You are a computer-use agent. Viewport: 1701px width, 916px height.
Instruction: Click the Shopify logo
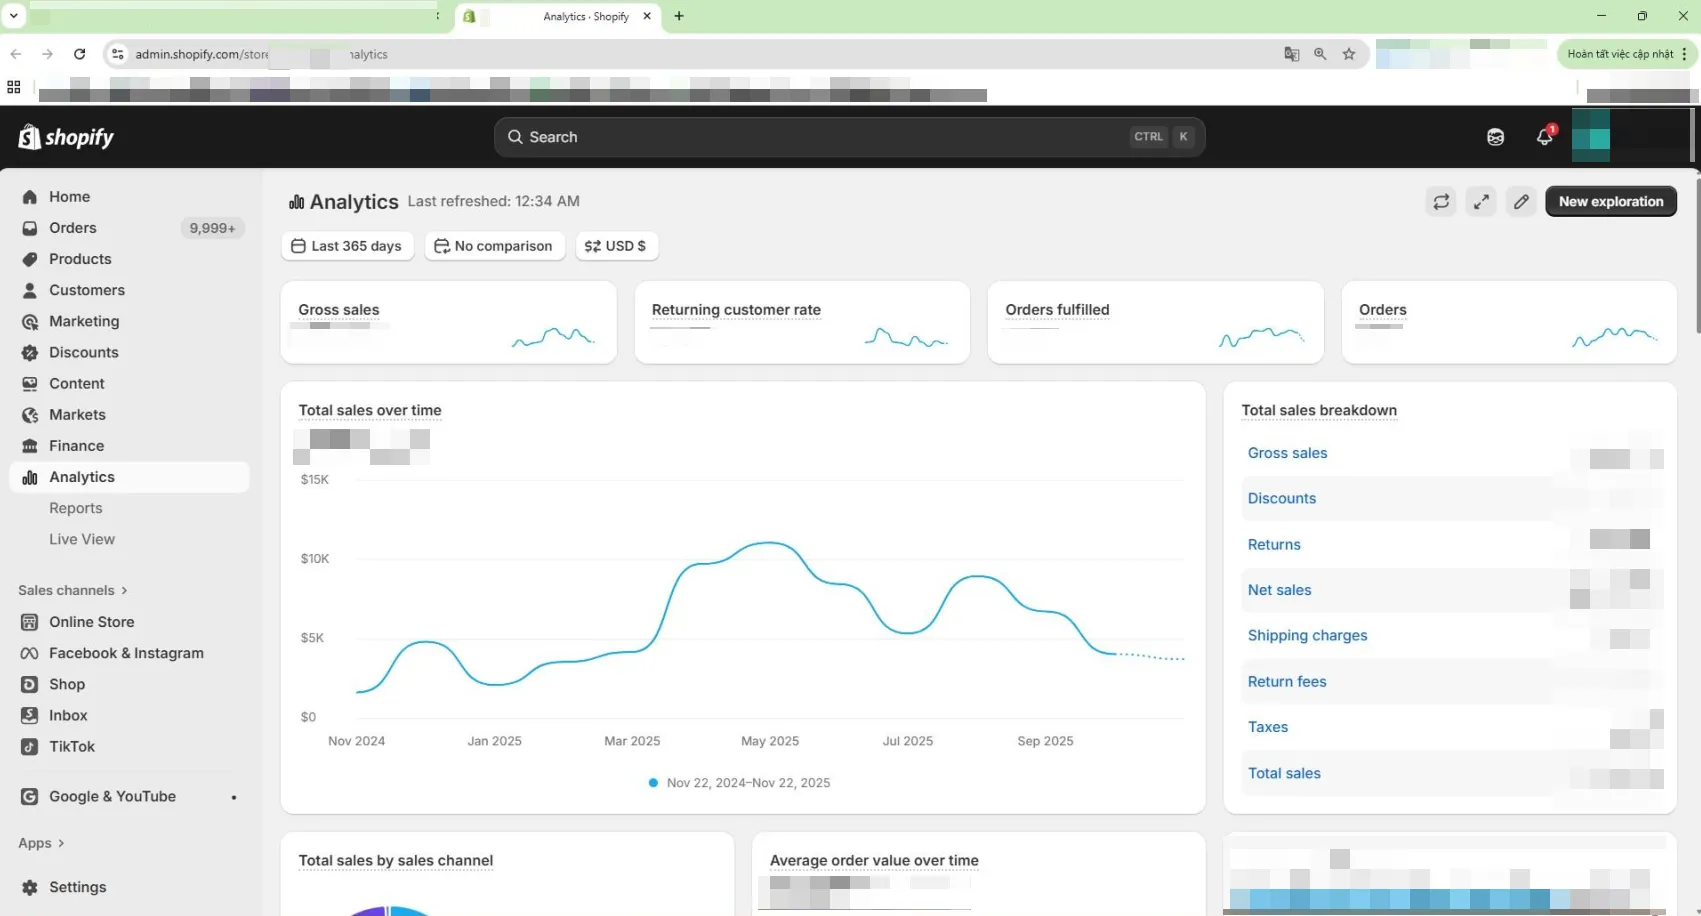click(66, 137)
